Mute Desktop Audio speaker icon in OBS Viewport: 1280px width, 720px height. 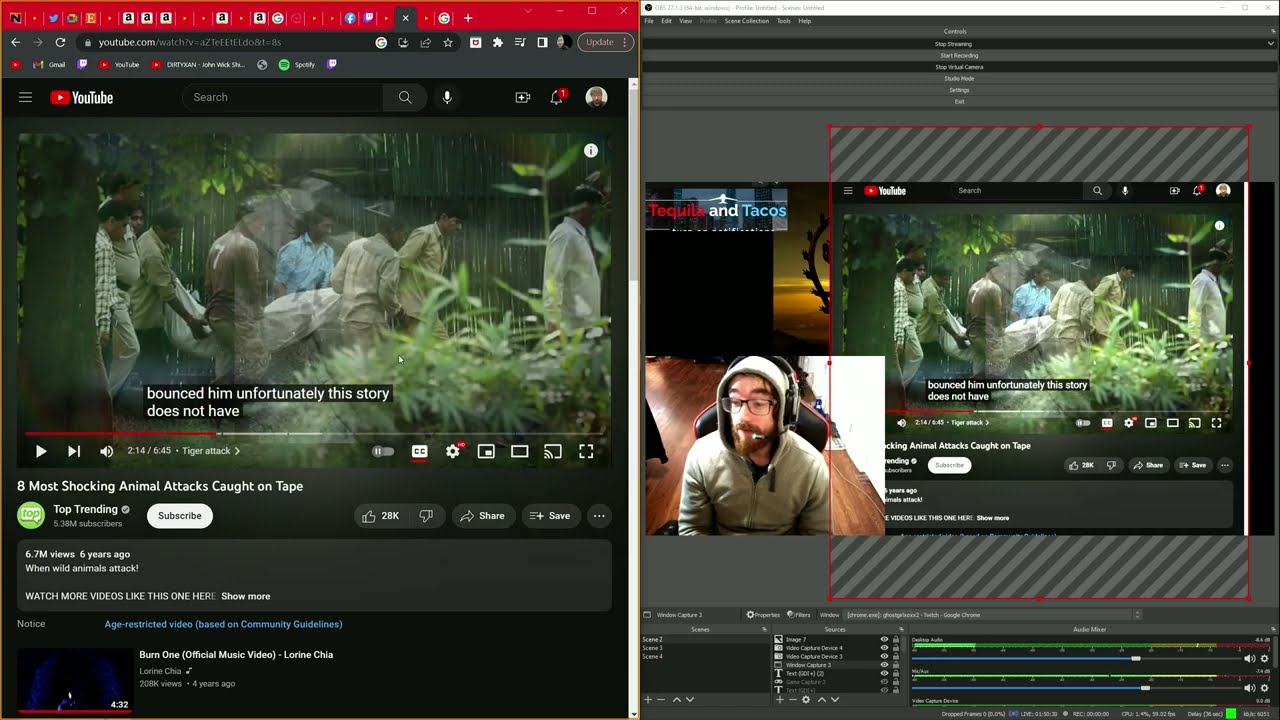pyautogui.click(x=1249, y=658)
